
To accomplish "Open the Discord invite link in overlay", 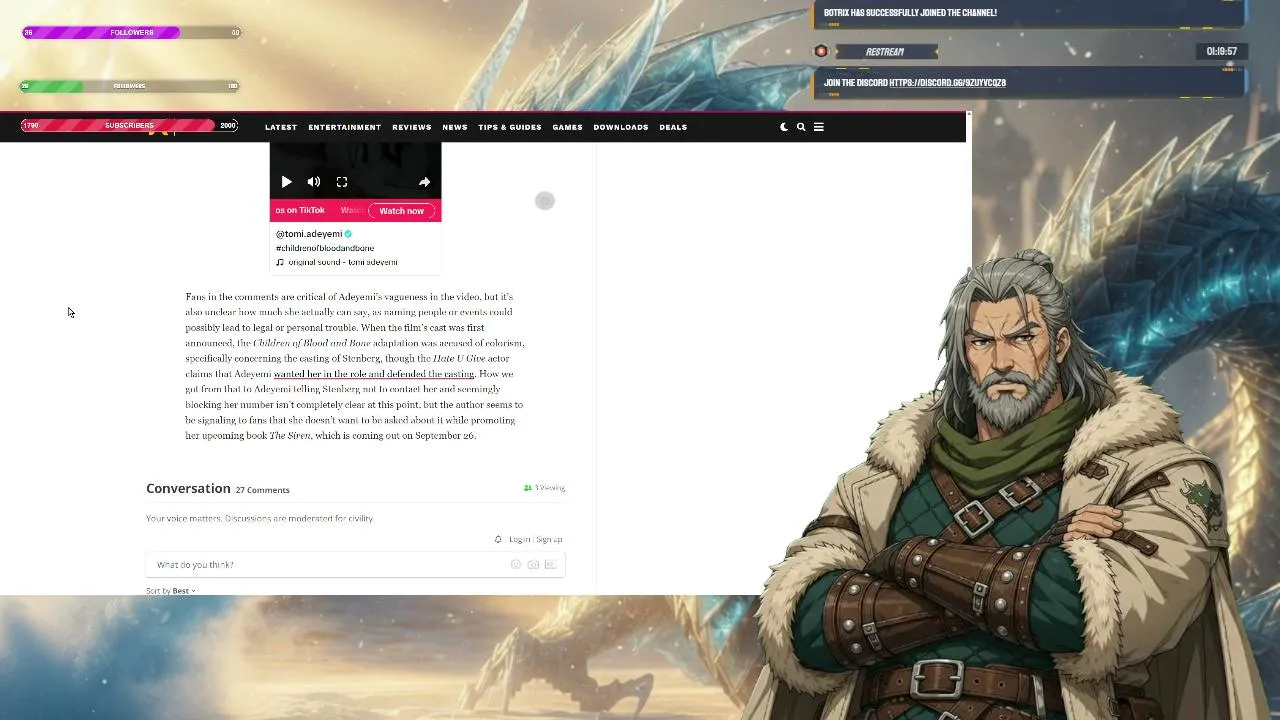I will (947, 83).
